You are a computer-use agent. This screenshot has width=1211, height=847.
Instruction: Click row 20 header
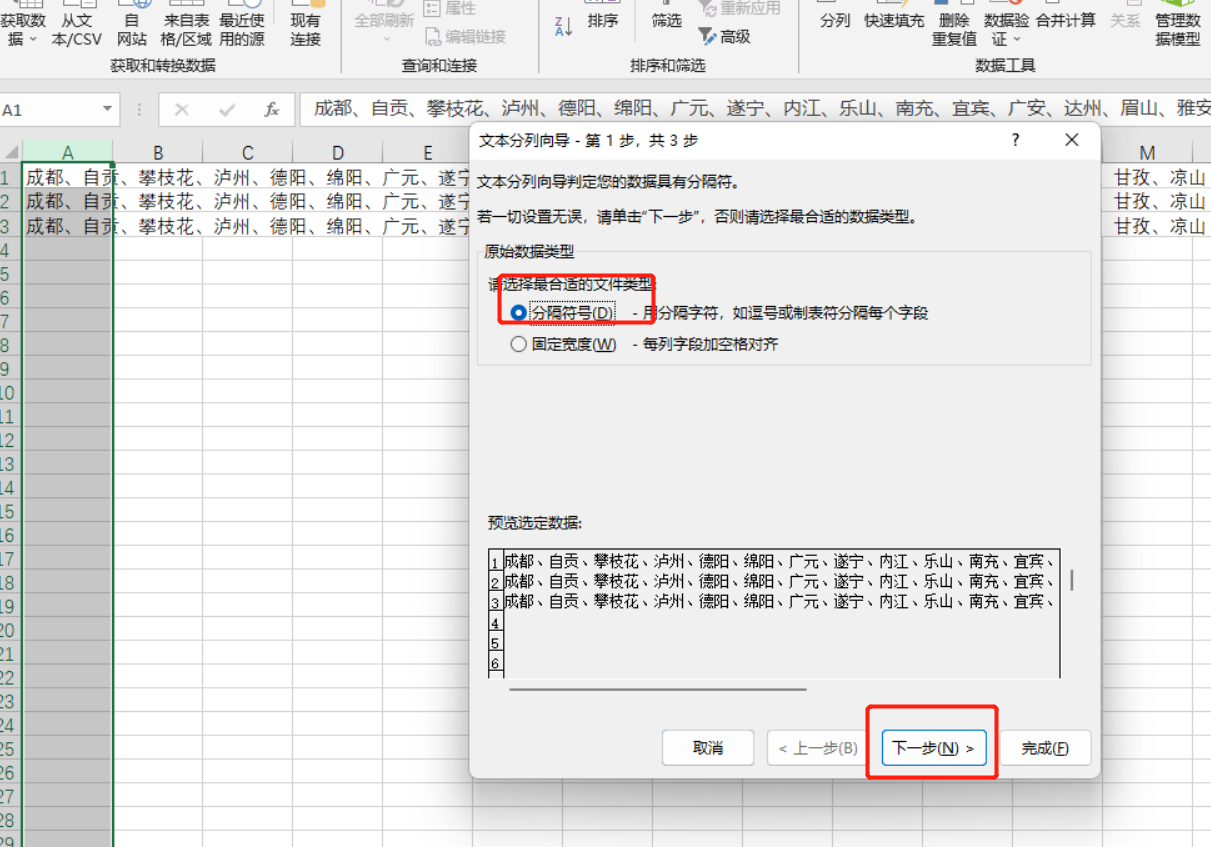9,630
